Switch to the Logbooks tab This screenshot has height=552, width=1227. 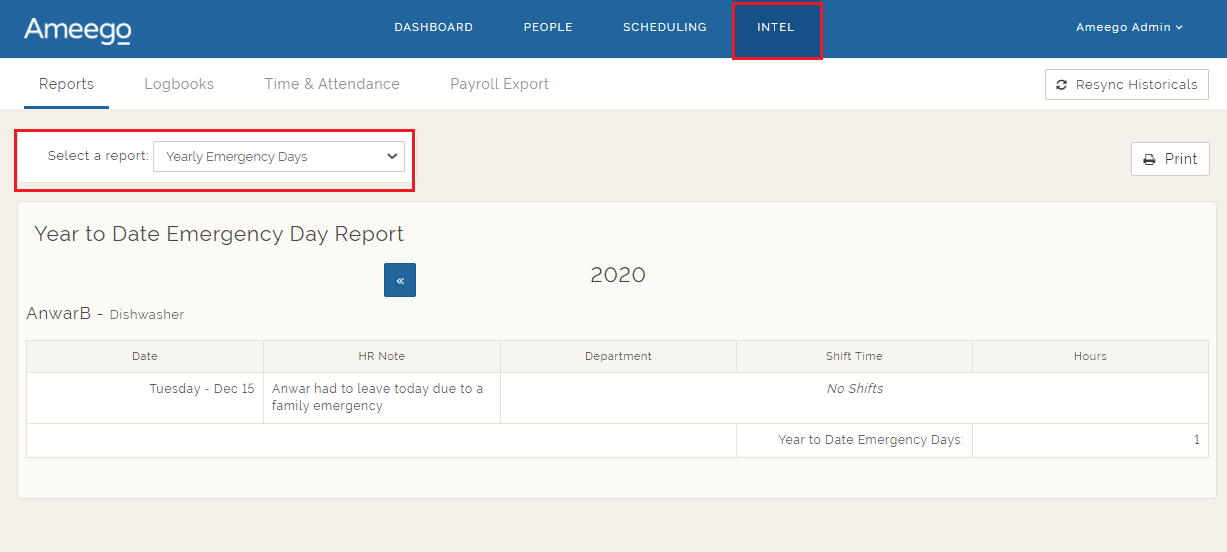click(179, 84)
